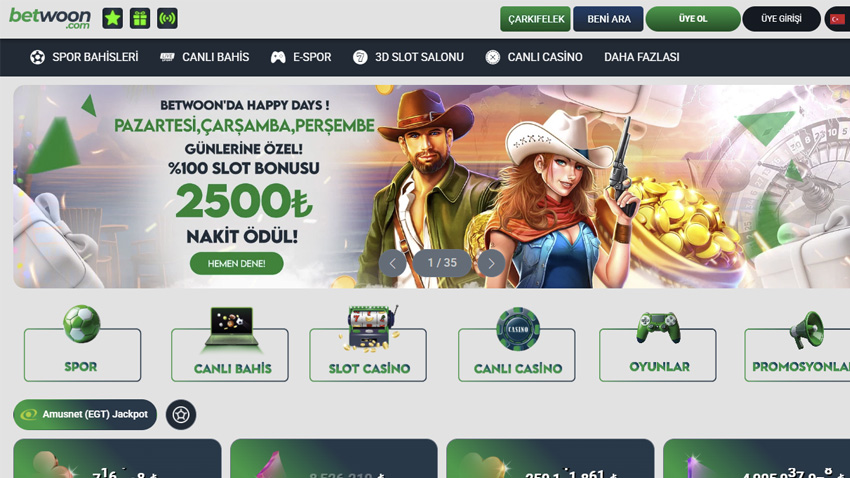Open SPOR BAHİSLERİ in navigation bar

[x=84, y=57]
